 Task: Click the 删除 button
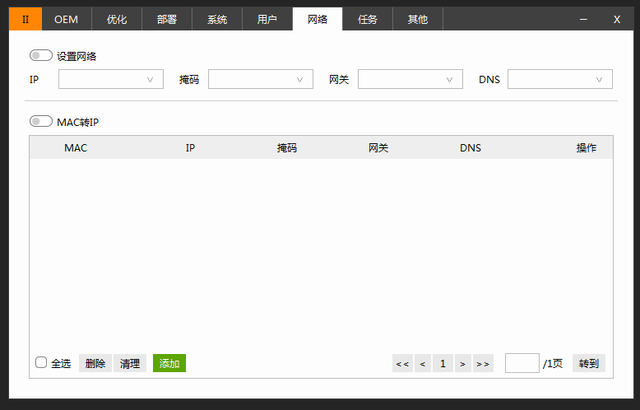[95, 363]
